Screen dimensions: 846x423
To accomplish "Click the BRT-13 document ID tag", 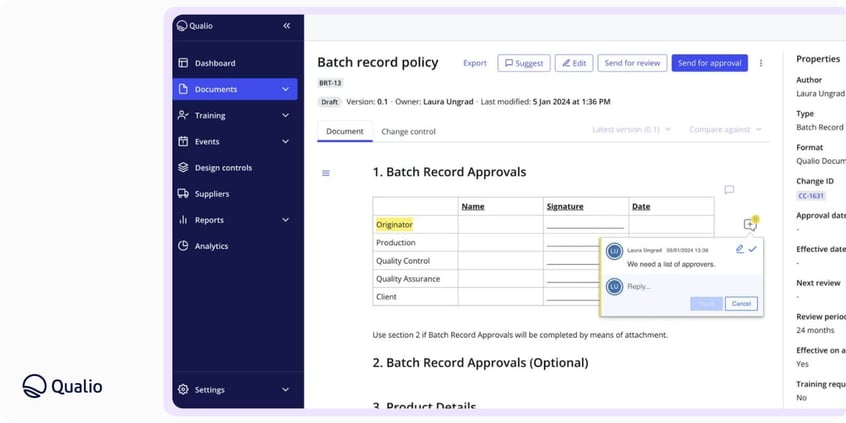I will tap(331, 83).
